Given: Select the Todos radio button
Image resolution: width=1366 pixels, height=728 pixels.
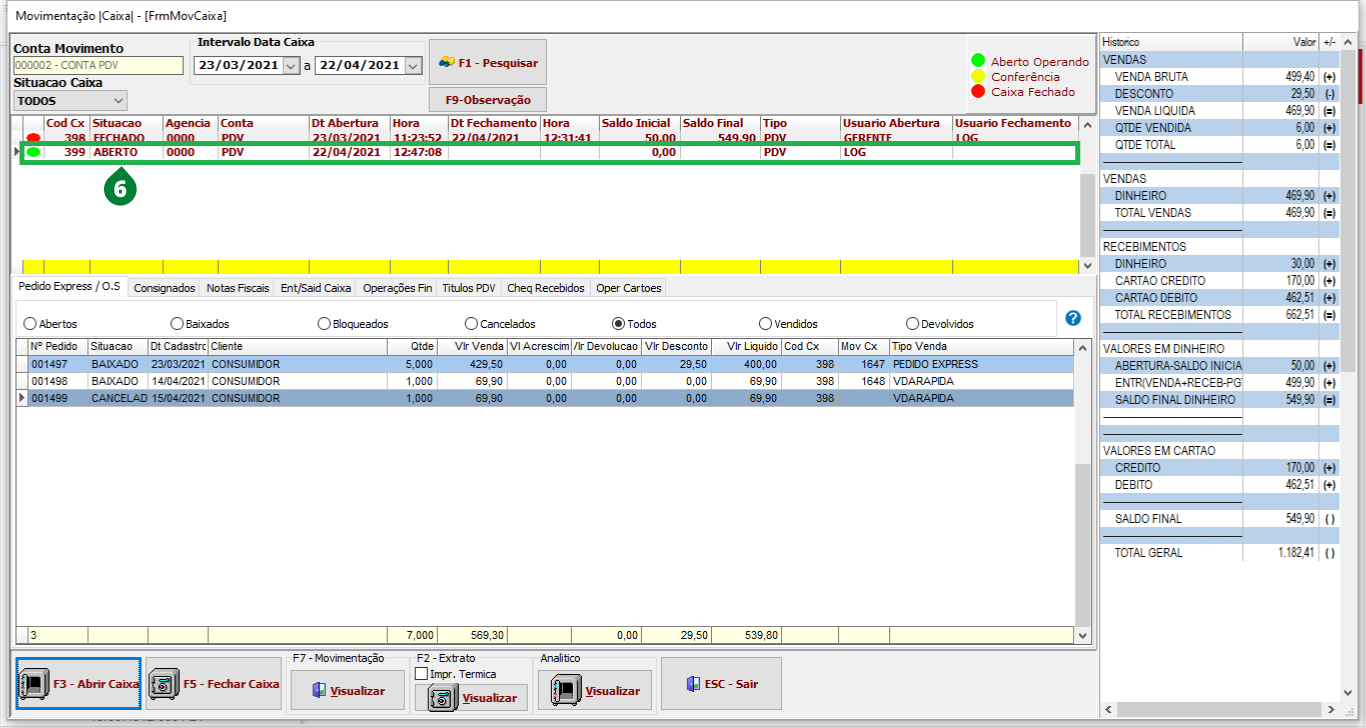Looking at the screenshot, I should [619, 324].
